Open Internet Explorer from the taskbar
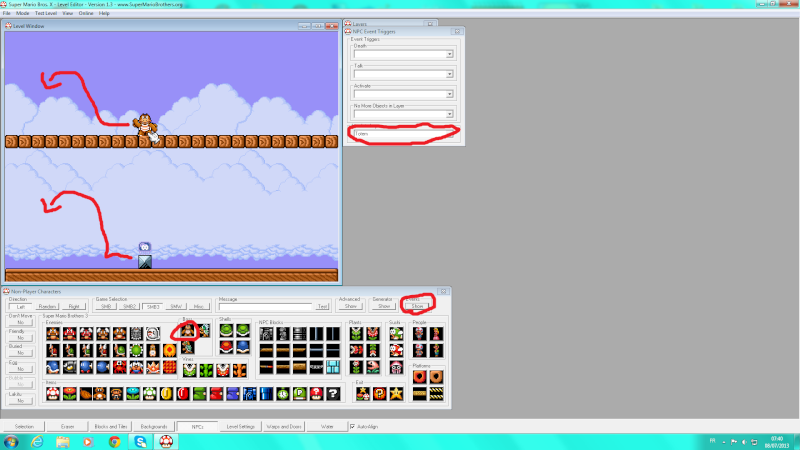This screenshot has width=800, height=450. click(37, 441)
